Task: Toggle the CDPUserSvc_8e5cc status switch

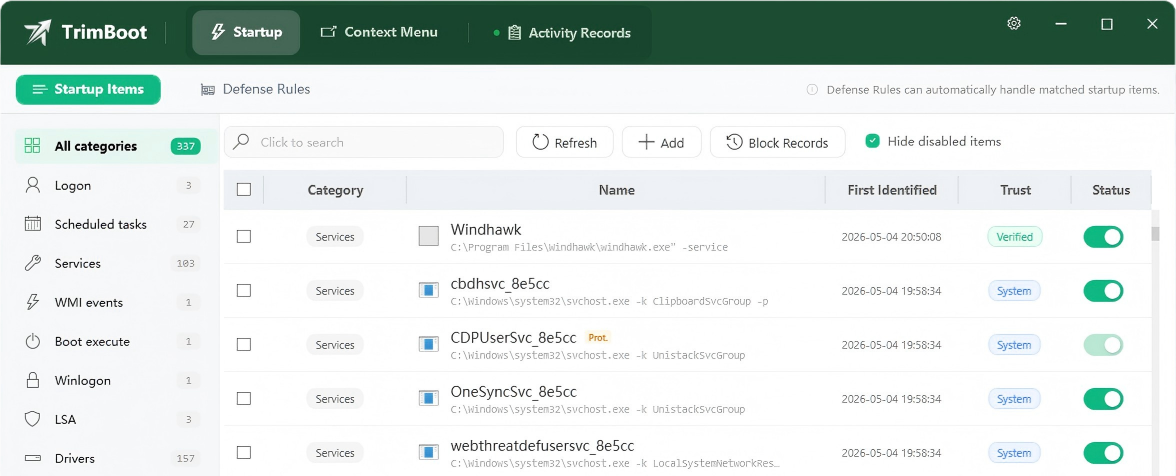Action: (x=1103, y=345)
